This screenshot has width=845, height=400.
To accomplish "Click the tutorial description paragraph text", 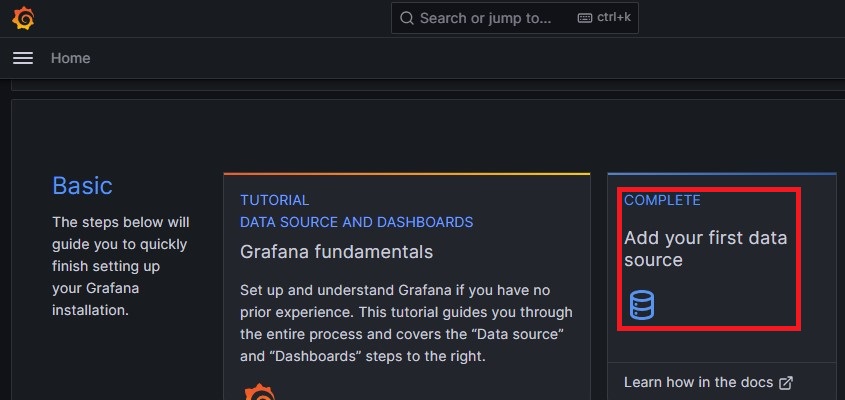I will [x=406, y=323].
